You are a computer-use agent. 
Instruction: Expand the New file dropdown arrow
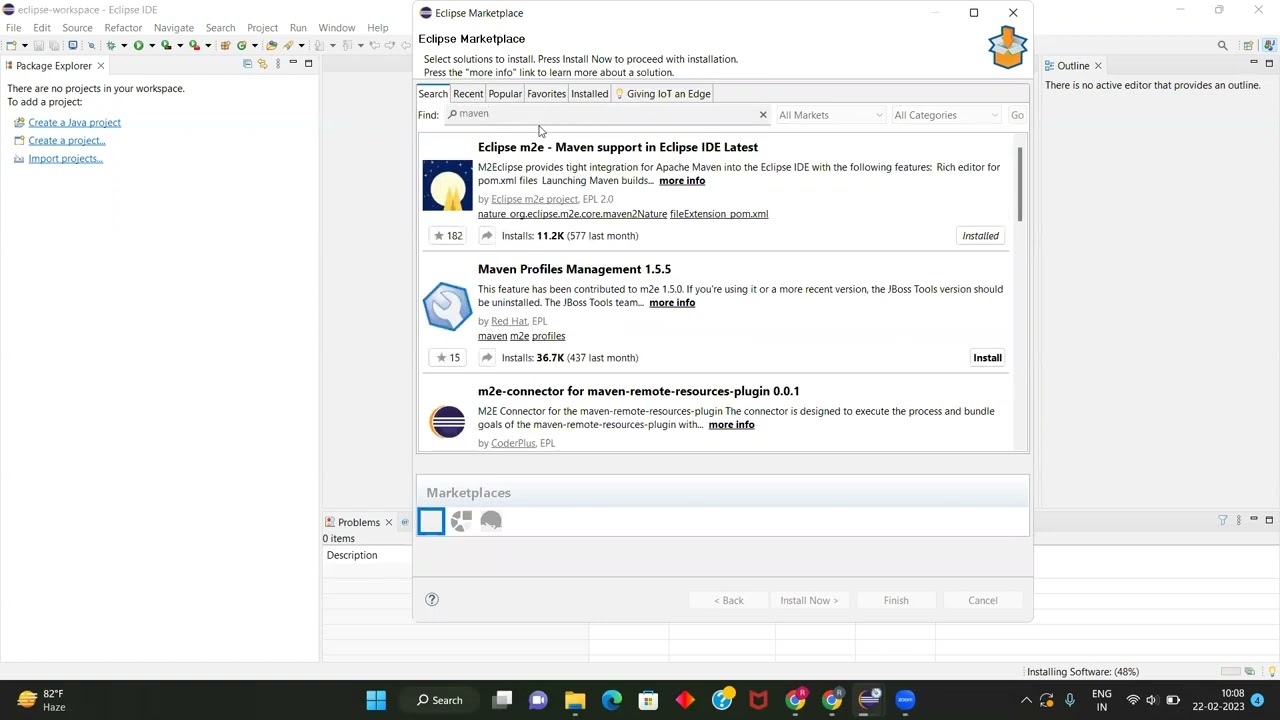click(25, 45)
